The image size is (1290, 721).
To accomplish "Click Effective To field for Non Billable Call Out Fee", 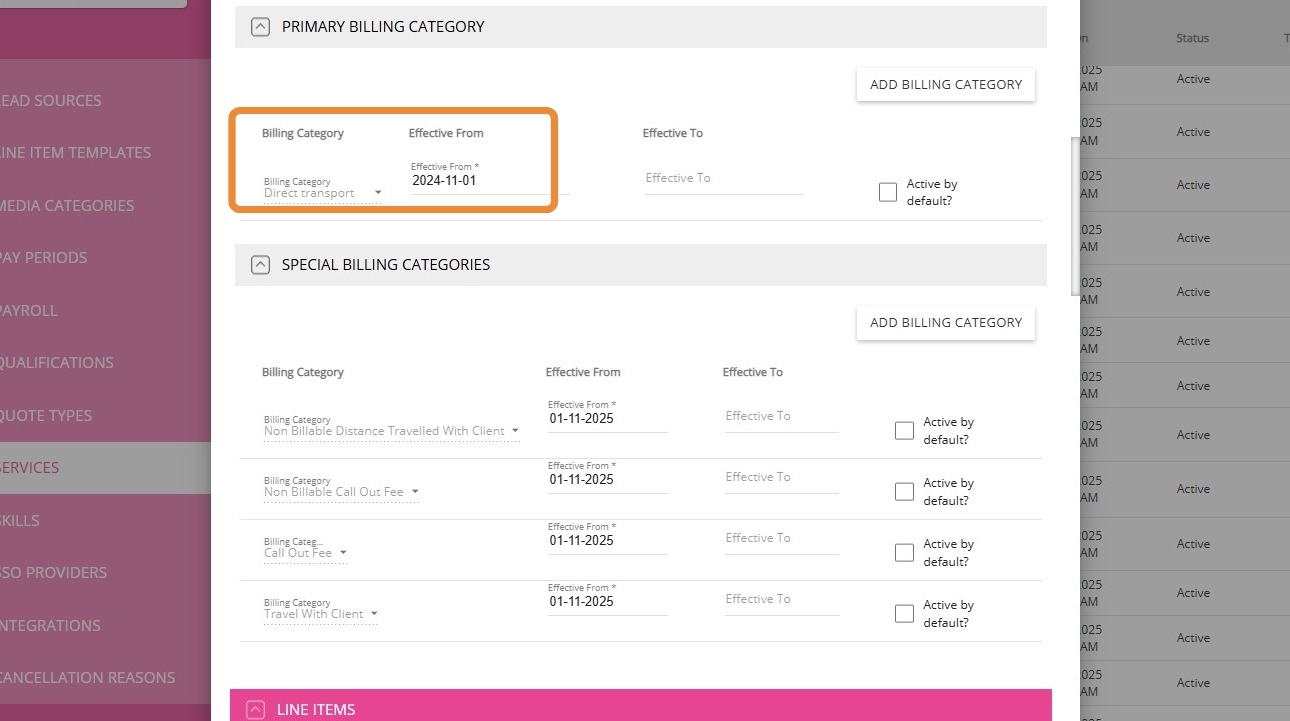I will point(781,478).
